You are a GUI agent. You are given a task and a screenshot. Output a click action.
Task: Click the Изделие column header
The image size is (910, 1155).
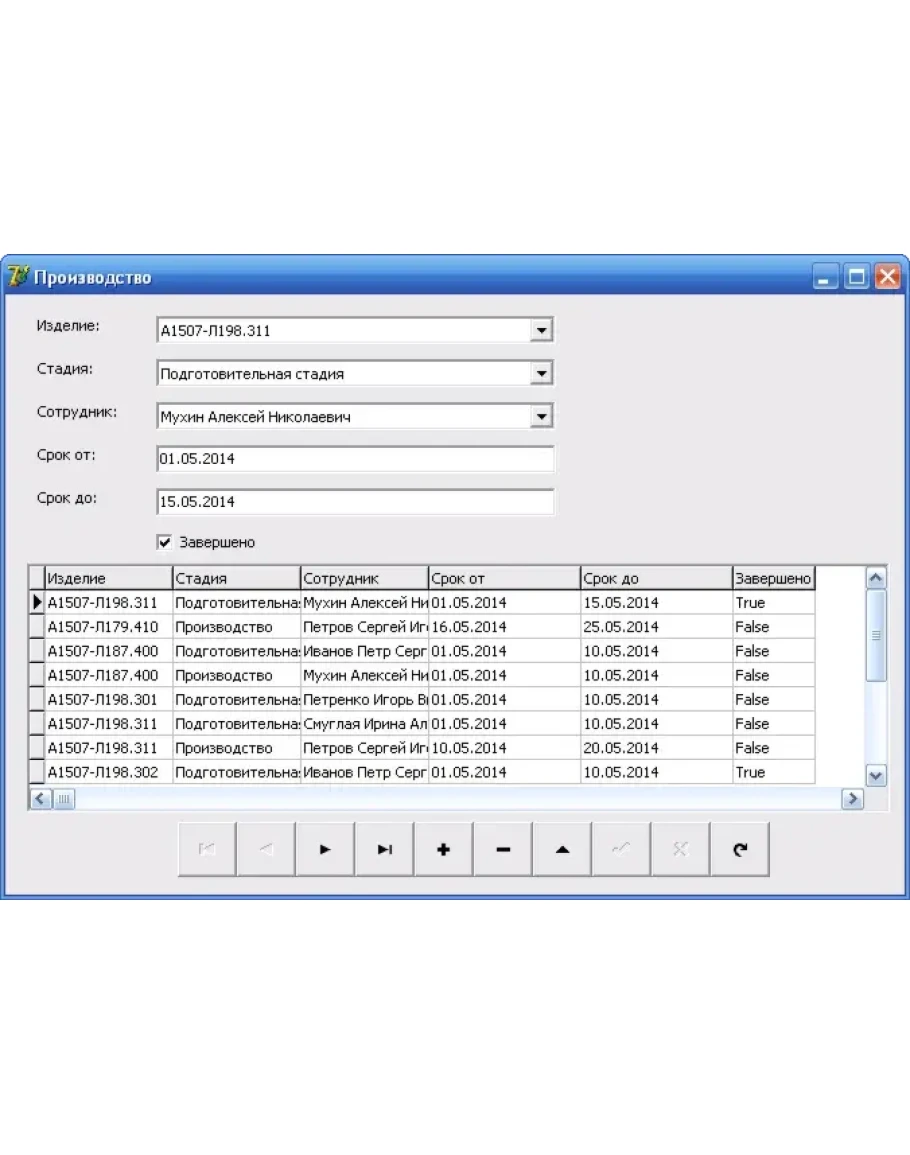(x=108, y=578)
